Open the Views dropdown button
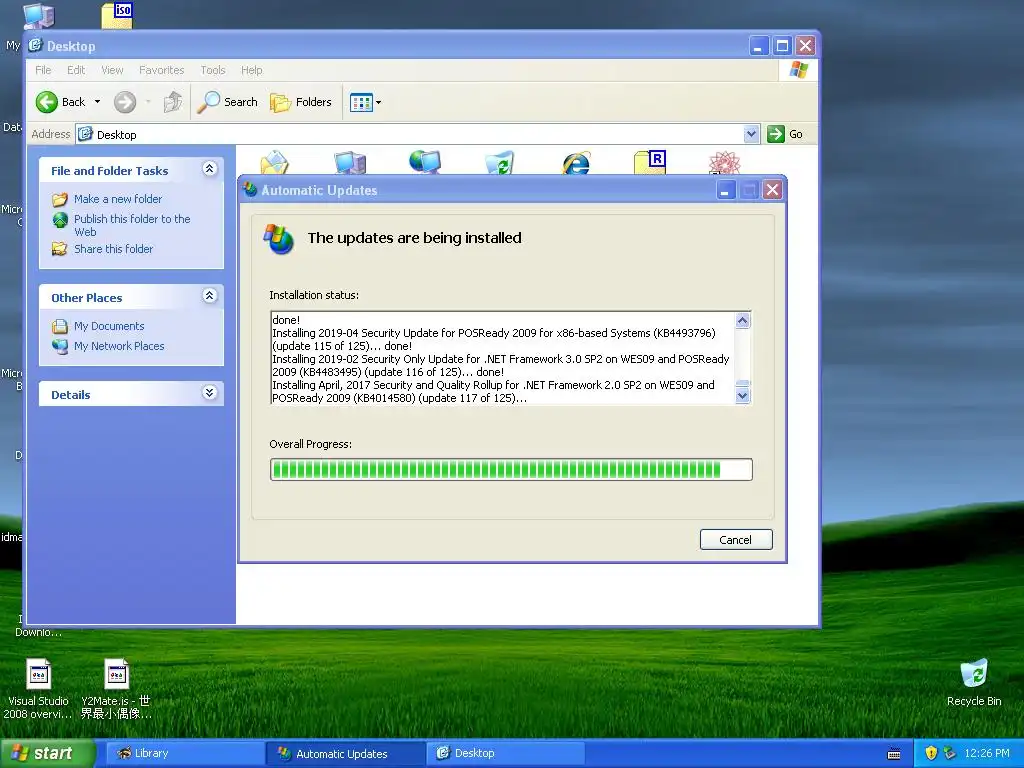The width and height of the screenshot is (1024, 768). tap(365, 102)
